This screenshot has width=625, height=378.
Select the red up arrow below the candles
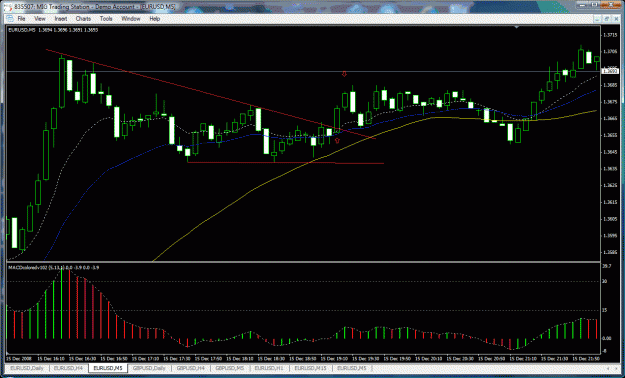click(337, 140)
